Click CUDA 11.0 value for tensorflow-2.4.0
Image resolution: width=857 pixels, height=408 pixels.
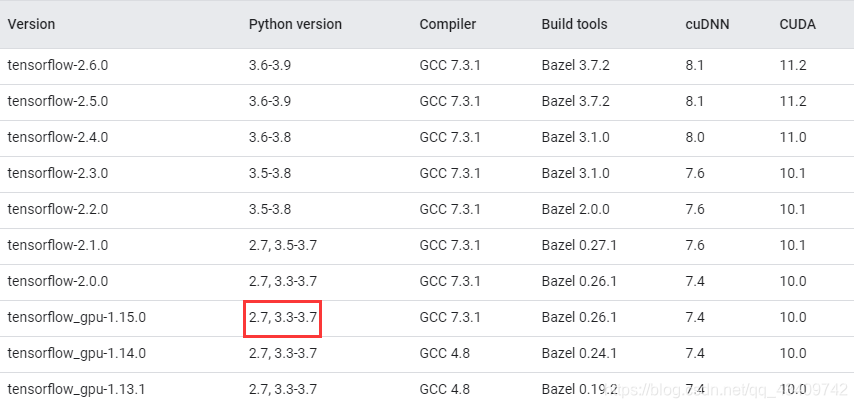[x=793, y=137]
